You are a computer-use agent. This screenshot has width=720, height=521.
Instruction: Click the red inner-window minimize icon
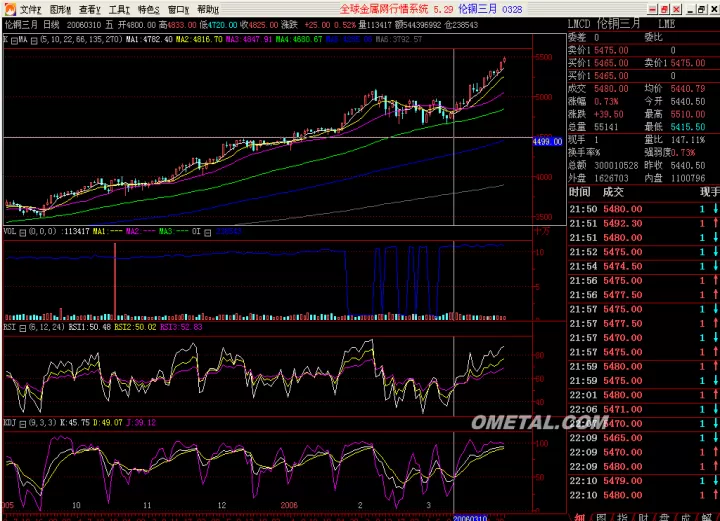point(653,9)
